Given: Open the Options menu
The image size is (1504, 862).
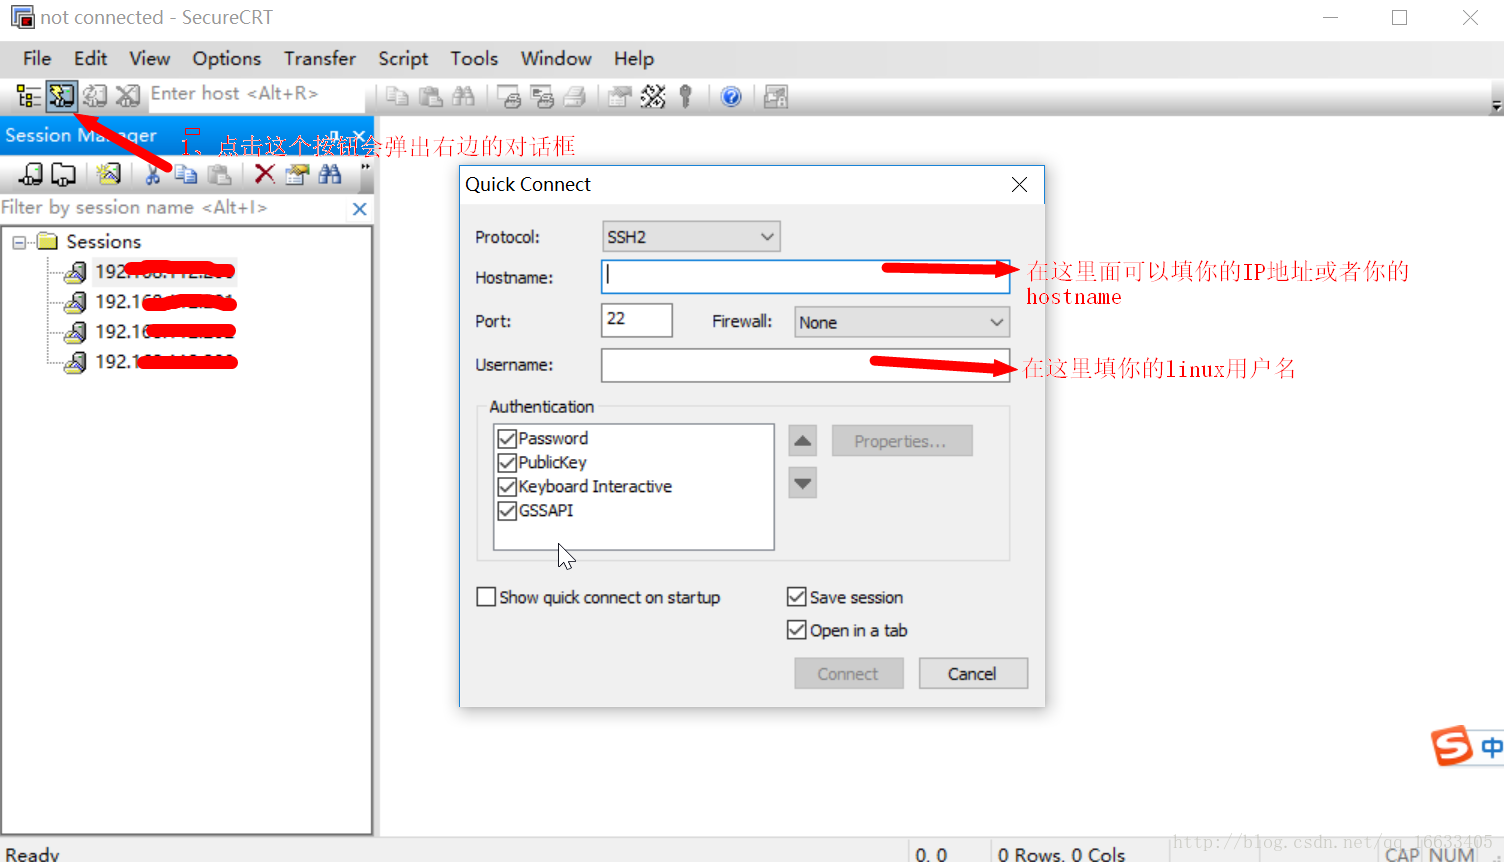Looking at the screenshot, I should click(227, 59).
